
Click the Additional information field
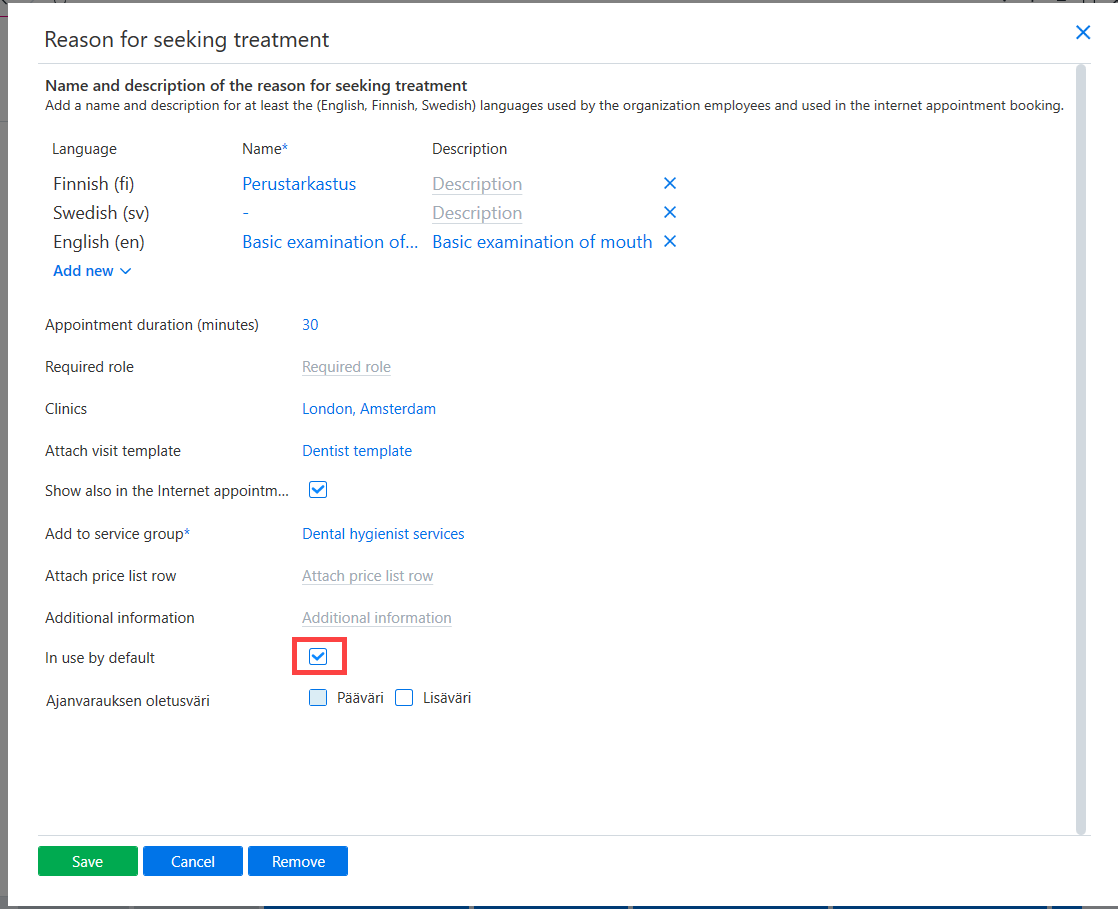376,618
